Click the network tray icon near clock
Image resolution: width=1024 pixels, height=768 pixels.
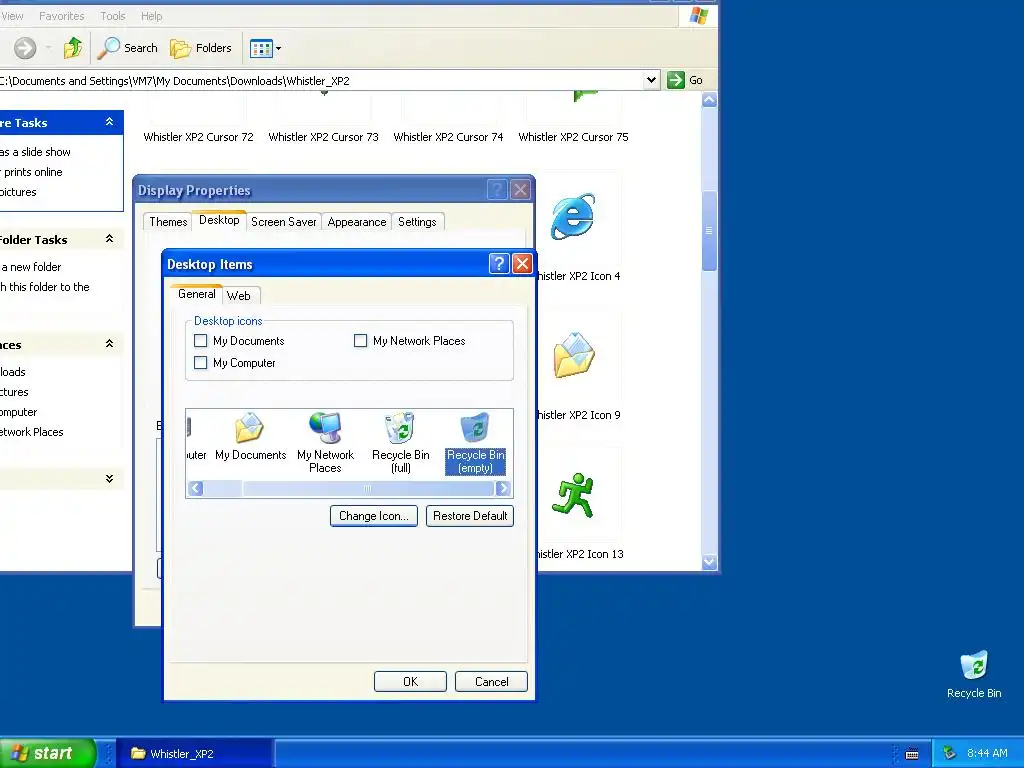[950, 753]
